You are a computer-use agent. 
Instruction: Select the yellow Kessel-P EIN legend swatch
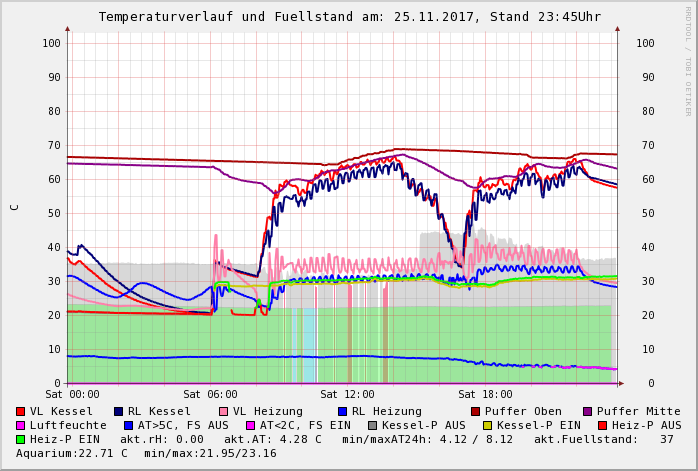pos(489,426)
